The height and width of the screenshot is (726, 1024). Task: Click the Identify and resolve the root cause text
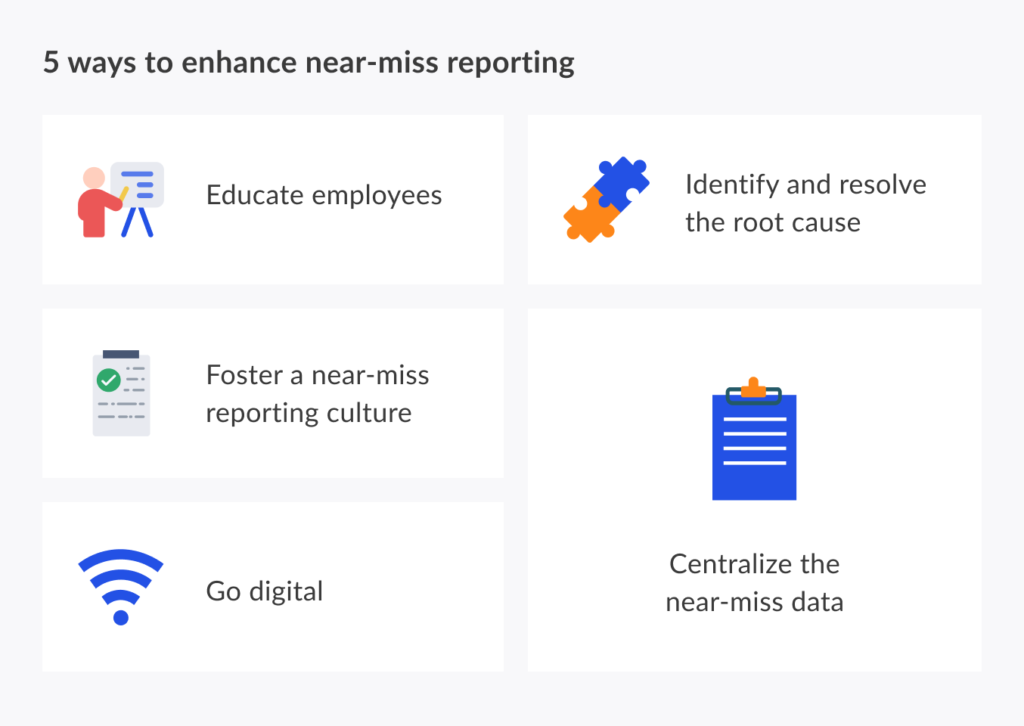coord(806,203)
